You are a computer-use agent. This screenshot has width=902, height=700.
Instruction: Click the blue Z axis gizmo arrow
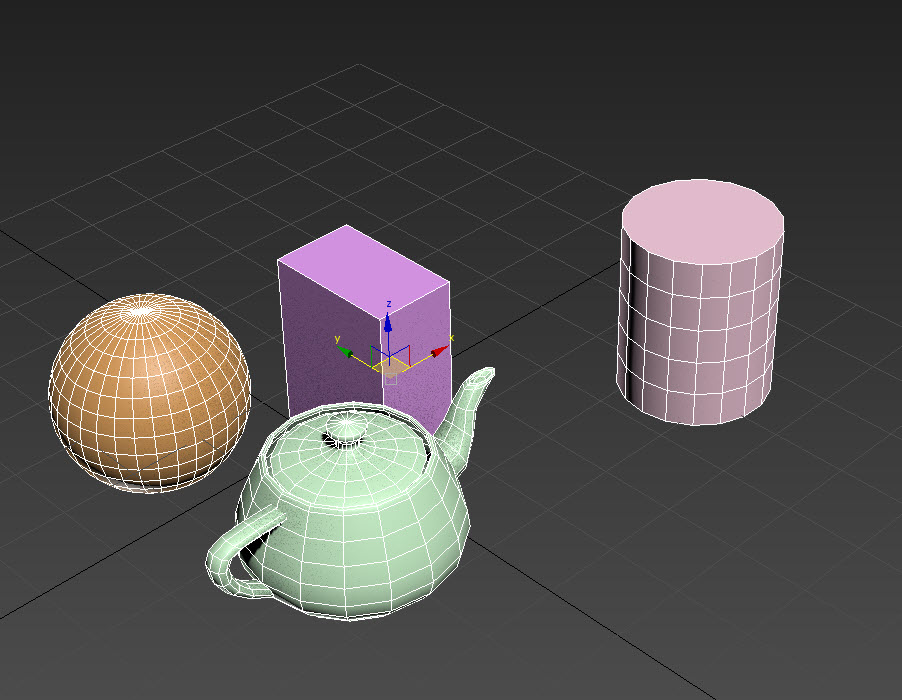[388, 323]
